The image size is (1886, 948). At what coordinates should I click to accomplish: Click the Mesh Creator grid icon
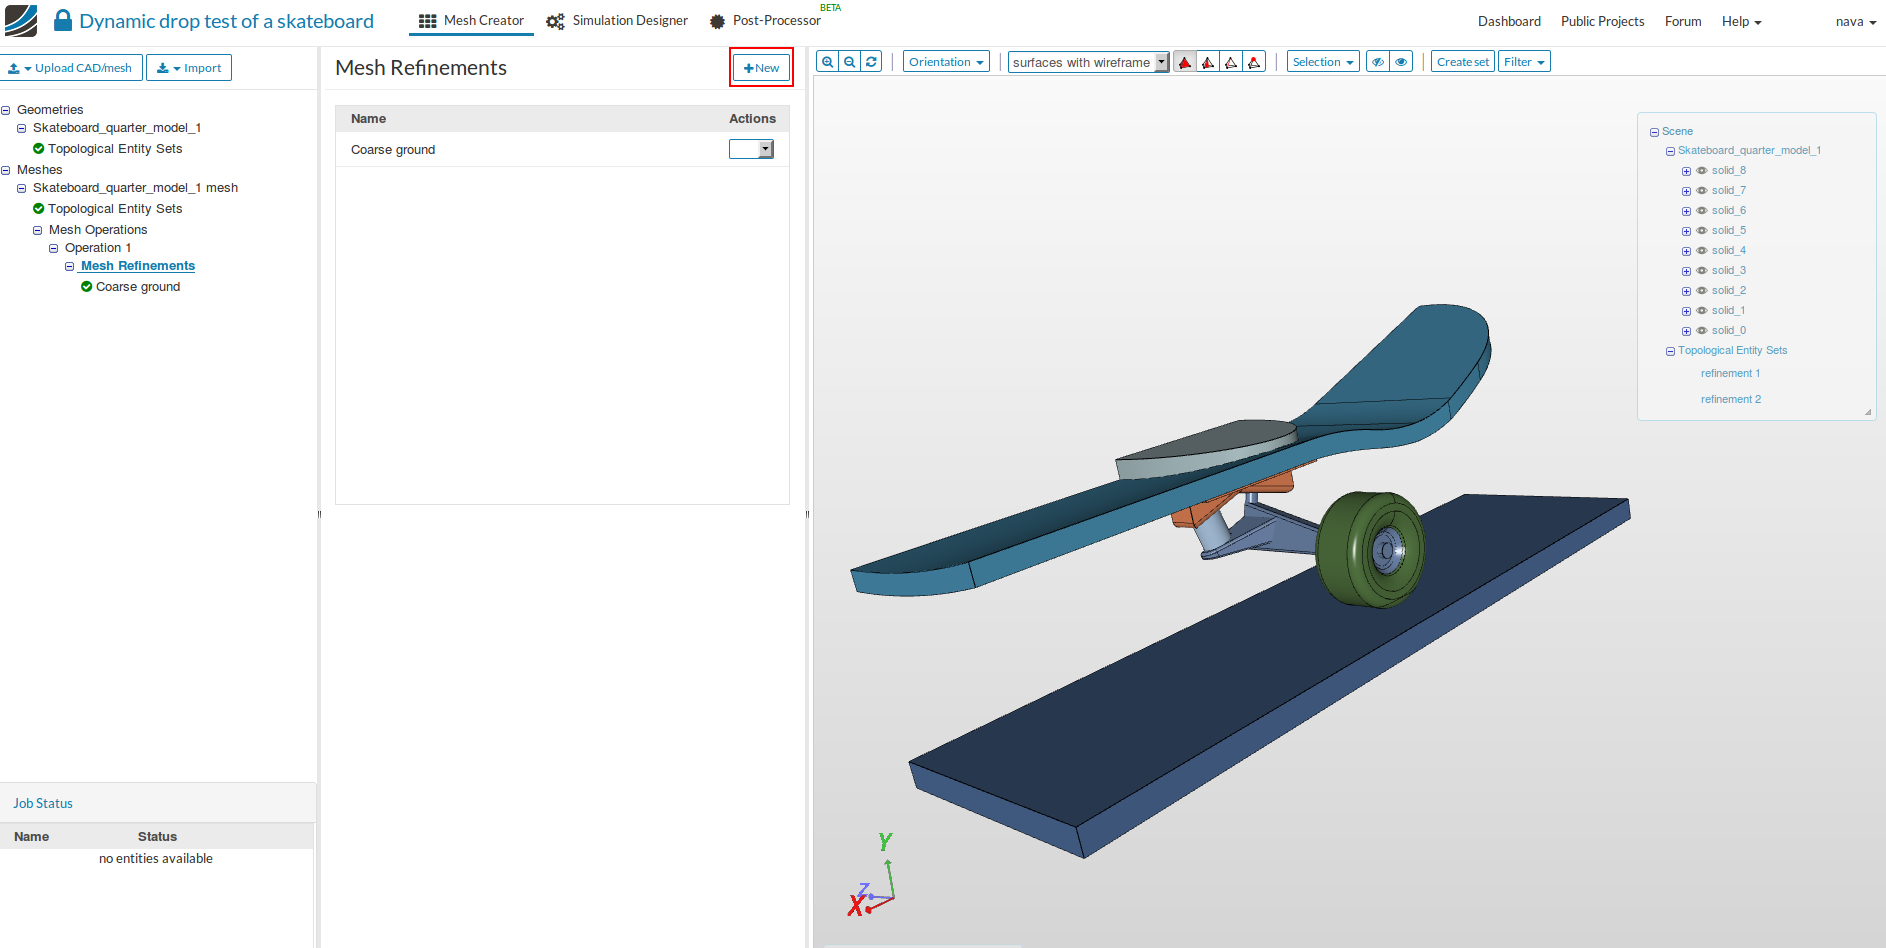coord(427,21)
